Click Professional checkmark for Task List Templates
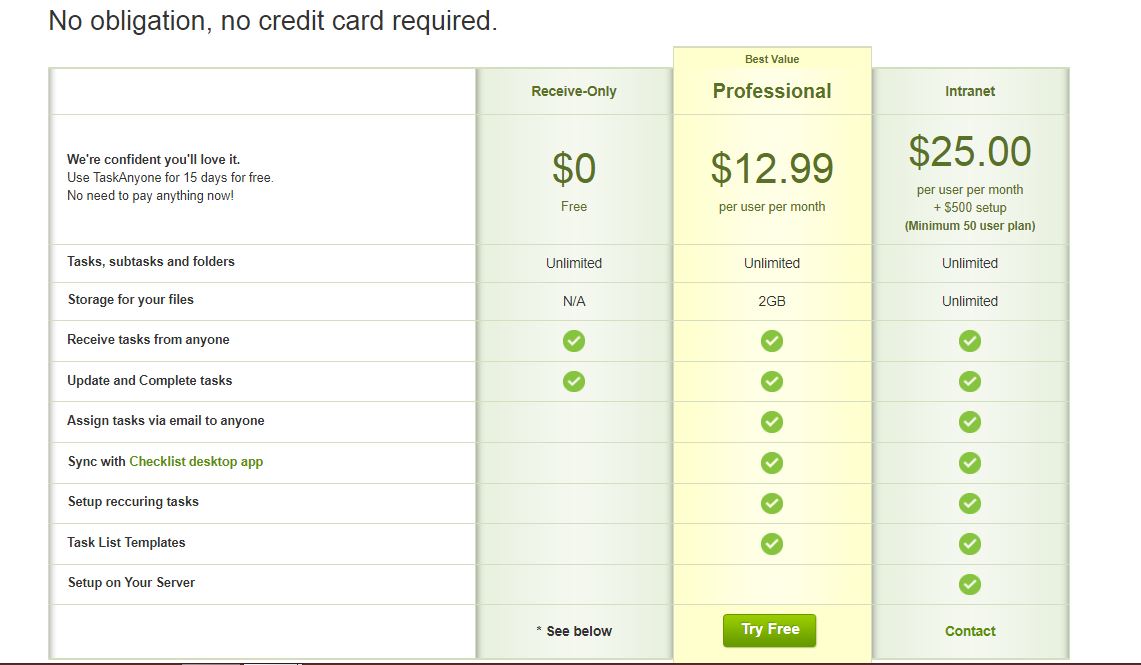The image size is (1141, 665). click(x=772, y=544)
